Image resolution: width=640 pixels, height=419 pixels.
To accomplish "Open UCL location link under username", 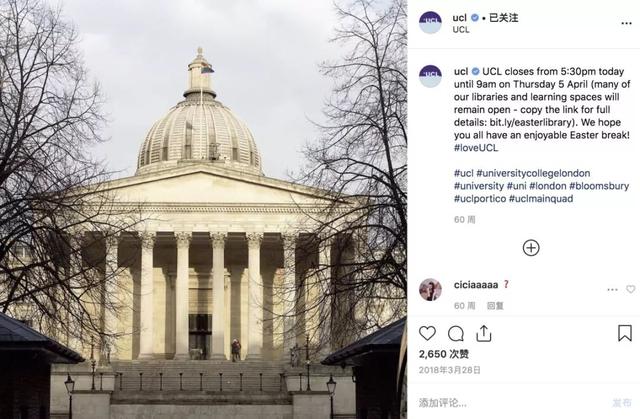I will [x=461, y=29].
